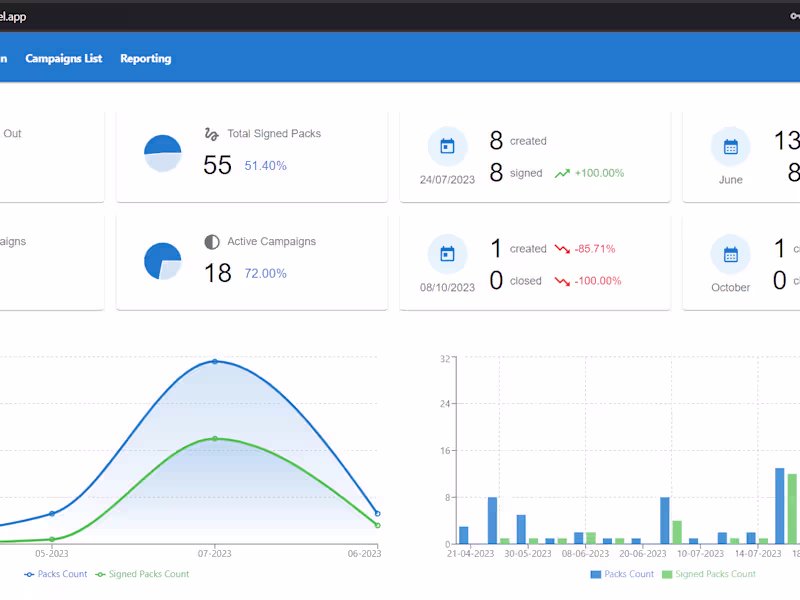Click the 20-06-2023 axis label

tap(643, 554)
